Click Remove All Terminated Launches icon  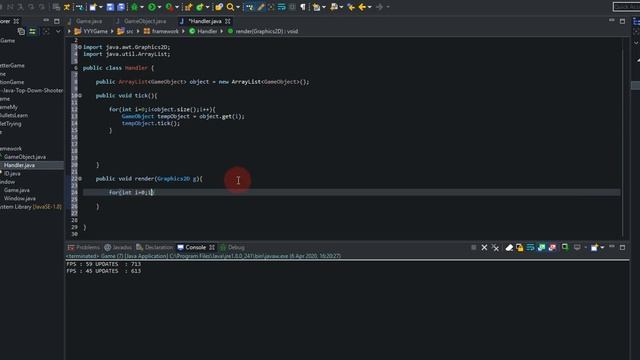click(x=495, y=247)
